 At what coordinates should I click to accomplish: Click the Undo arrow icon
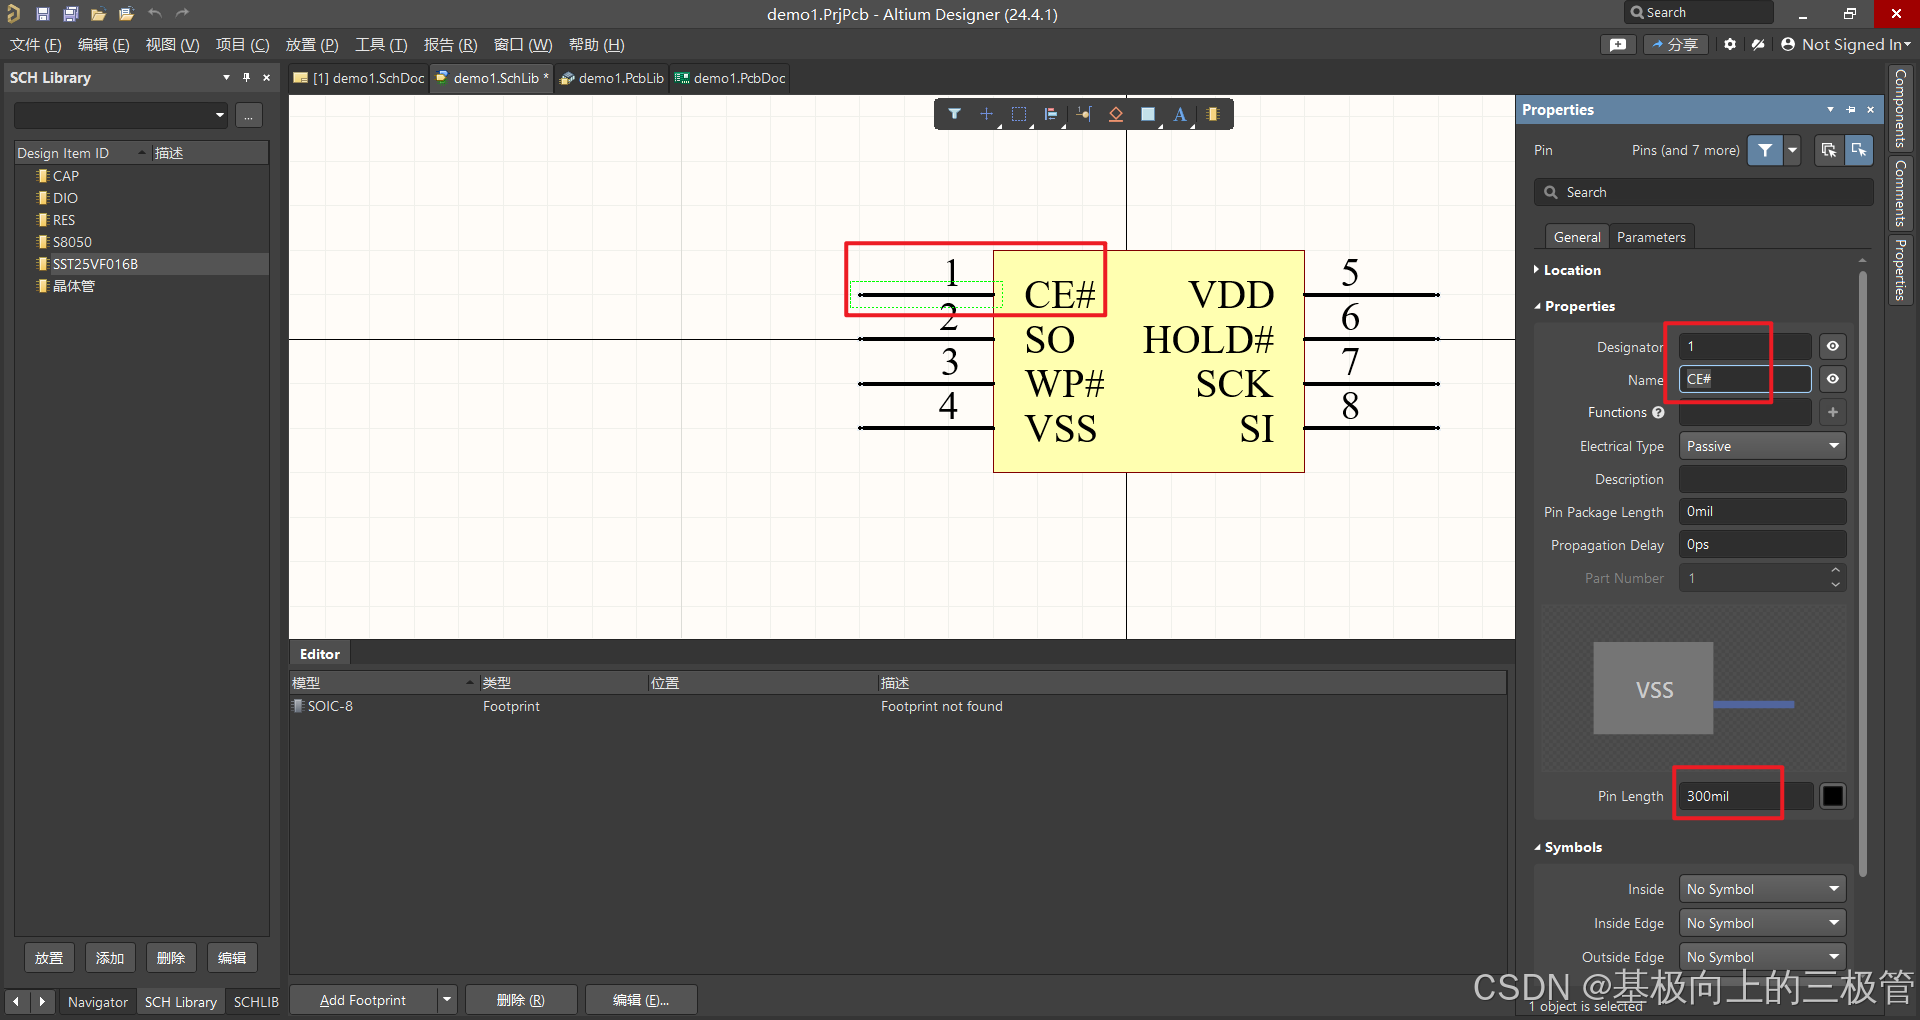(154, 14)
